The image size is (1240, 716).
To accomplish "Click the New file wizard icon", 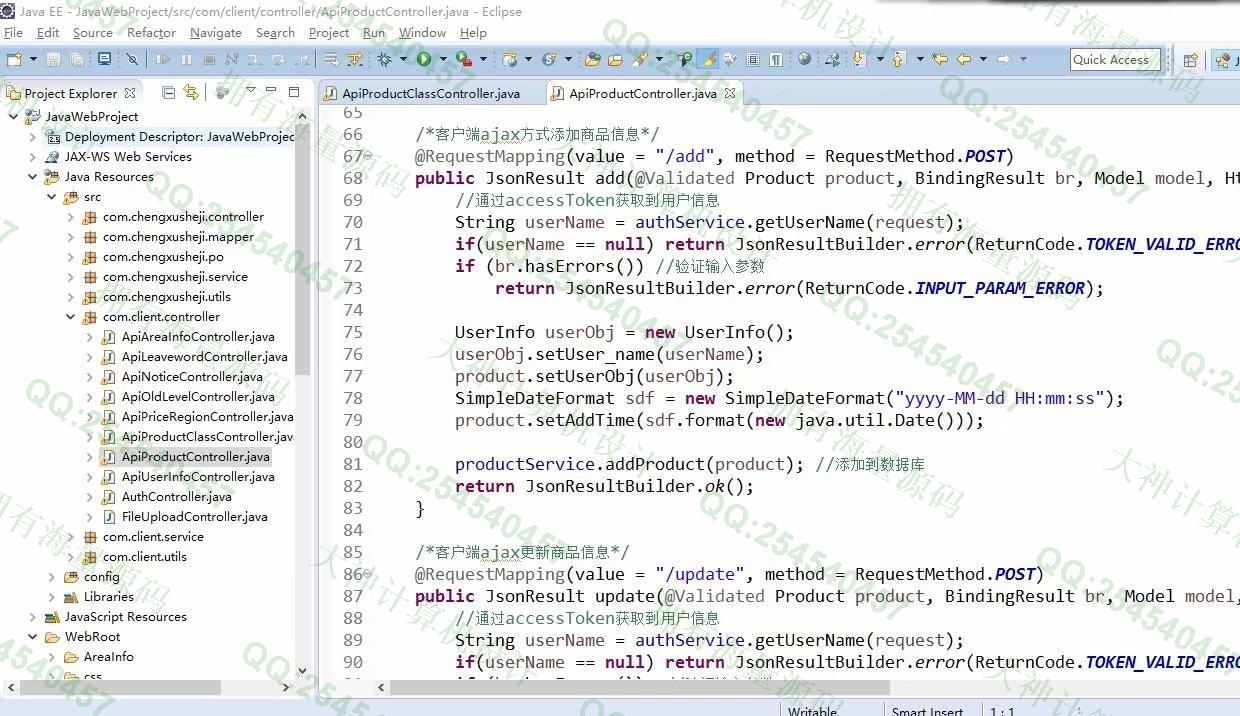I will (14, 60).
